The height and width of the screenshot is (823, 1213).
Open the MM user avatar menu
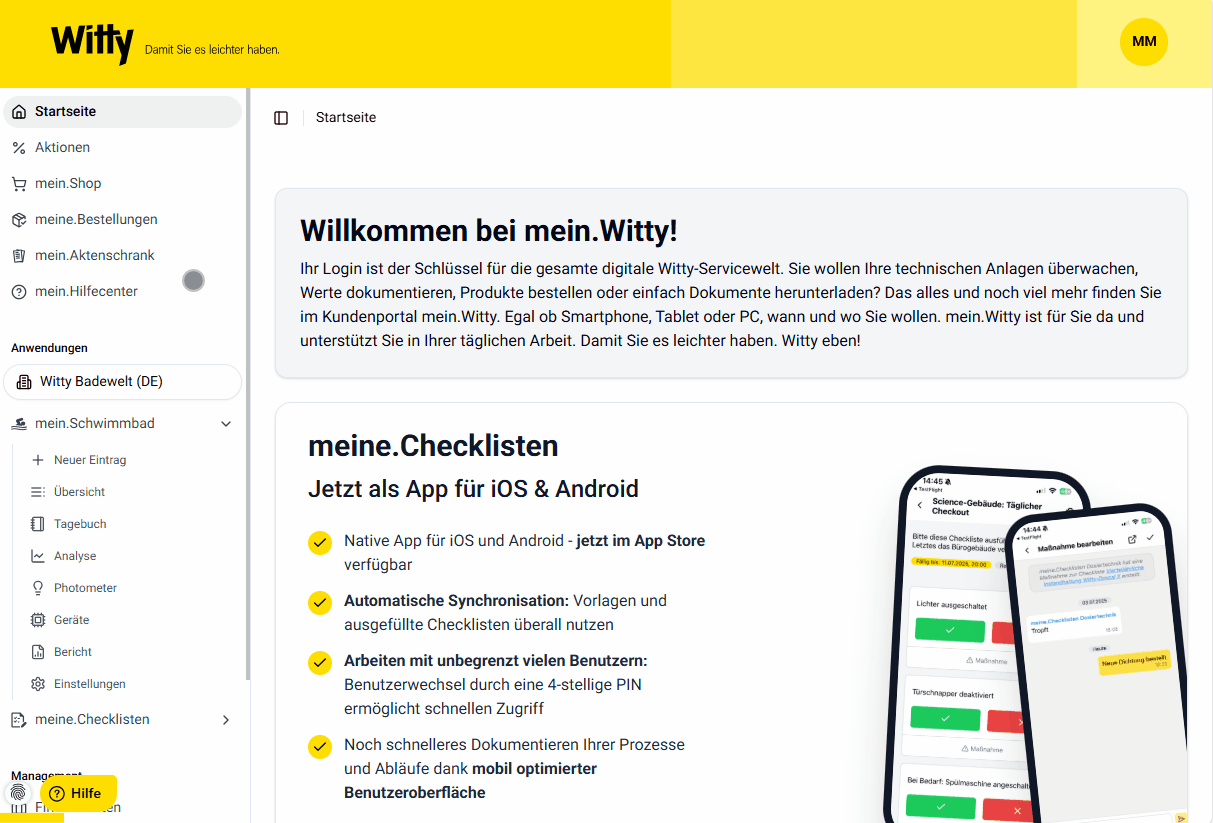click(1144, 42)
